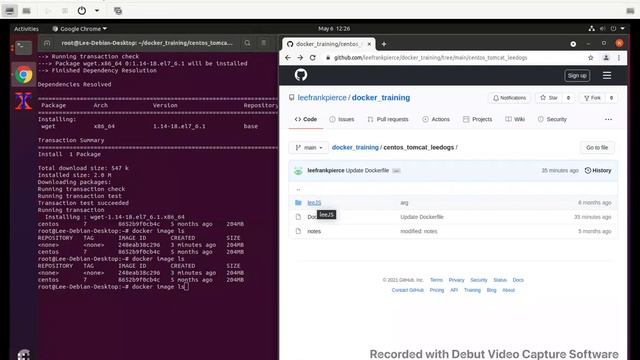The image size is (640, 360).
Task: Open docker_training repository title link
Action: click(x=381, y=98)
